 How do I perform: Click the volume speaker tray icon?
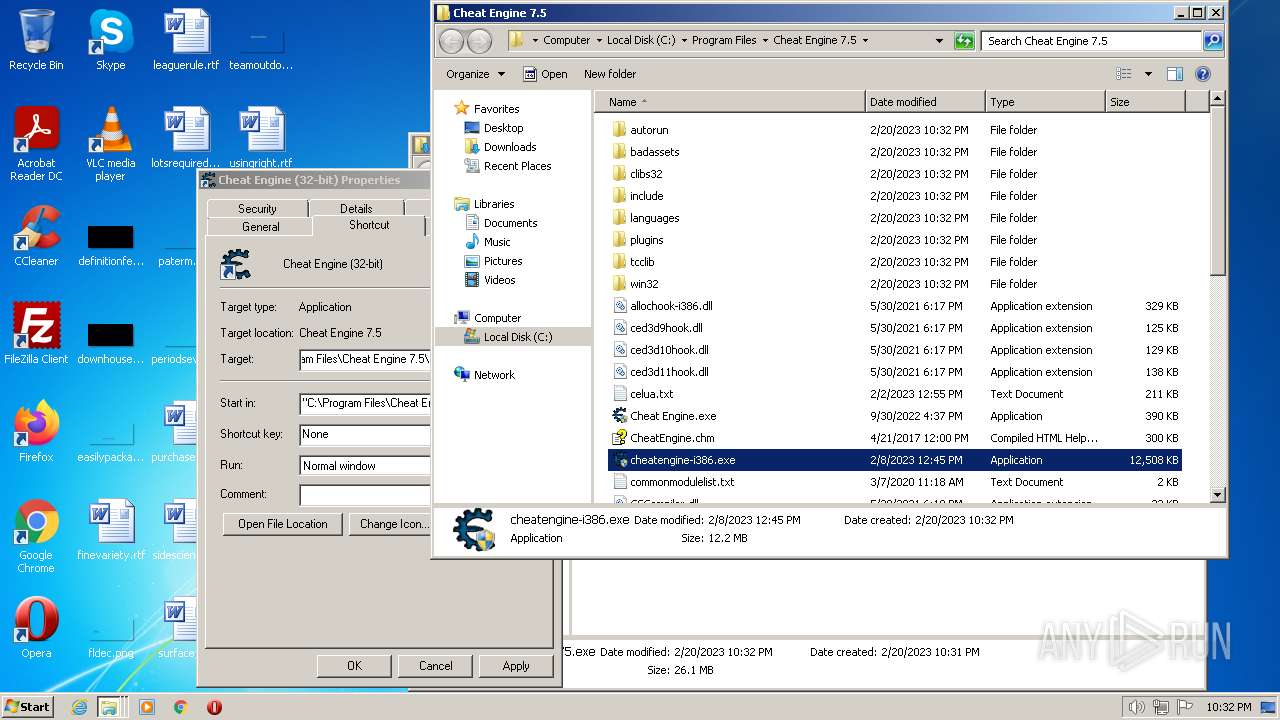point(1137,707)
